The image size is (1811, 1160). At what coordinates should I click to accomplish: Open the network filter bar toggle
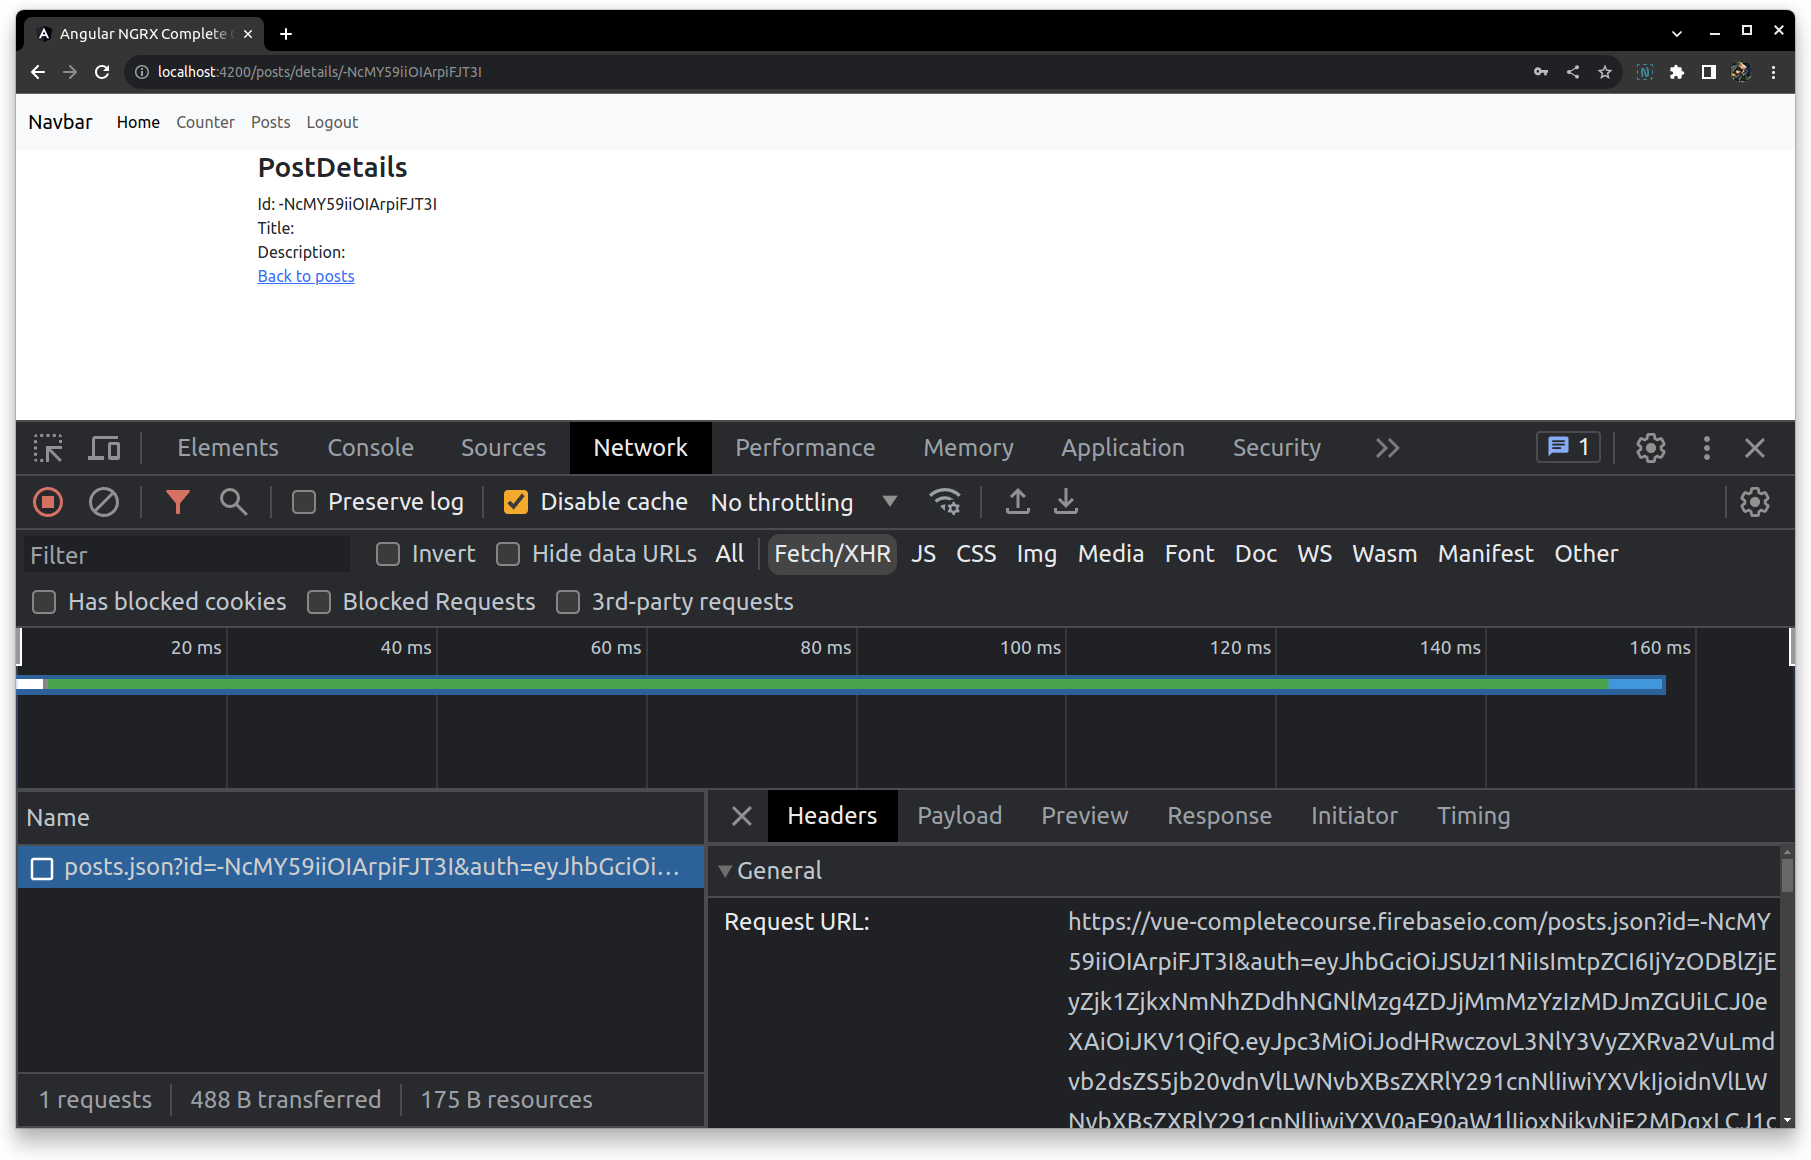(178, 502)
